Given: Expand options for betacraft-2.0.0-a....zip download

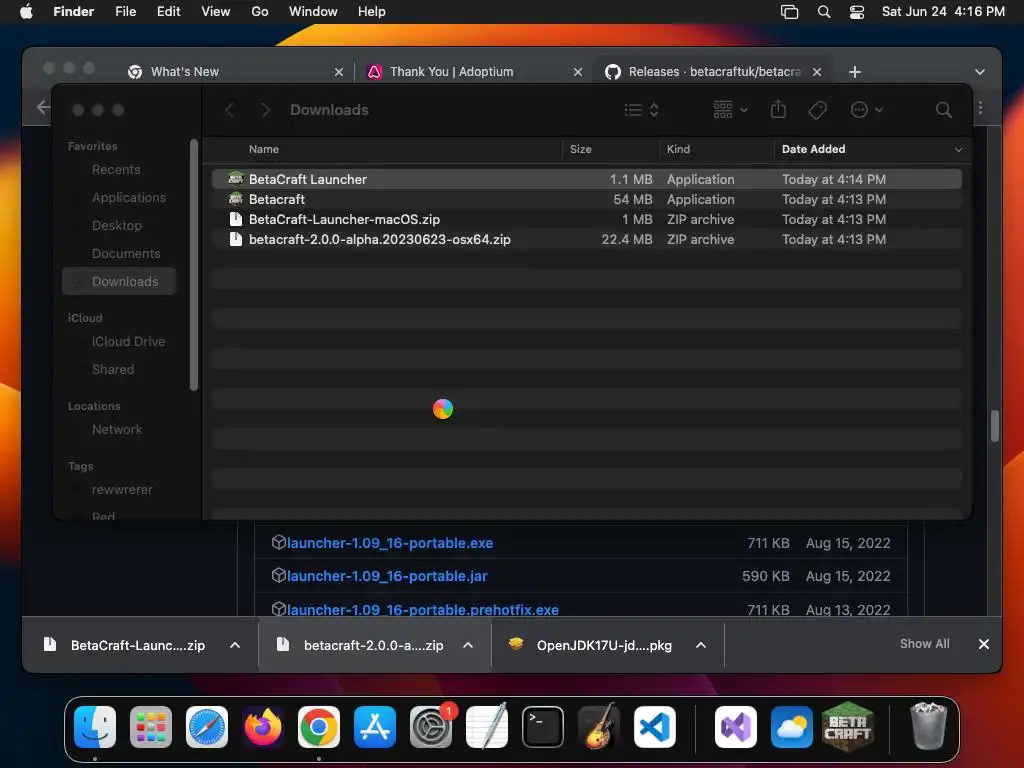Looking at the screenshot, I should (468, 645).
